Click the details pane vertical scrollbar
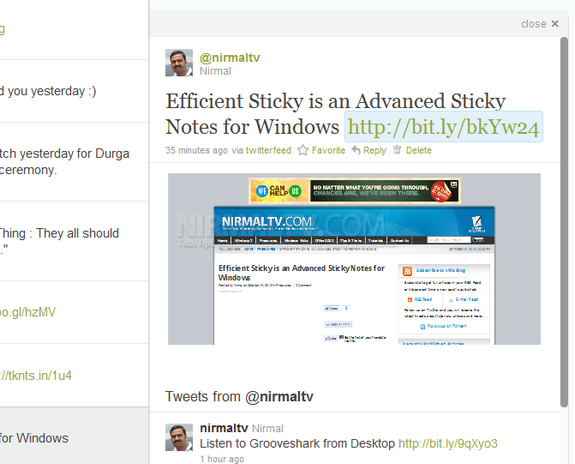The width and height of the screenshot is (575, 464). tap(564, 222)
